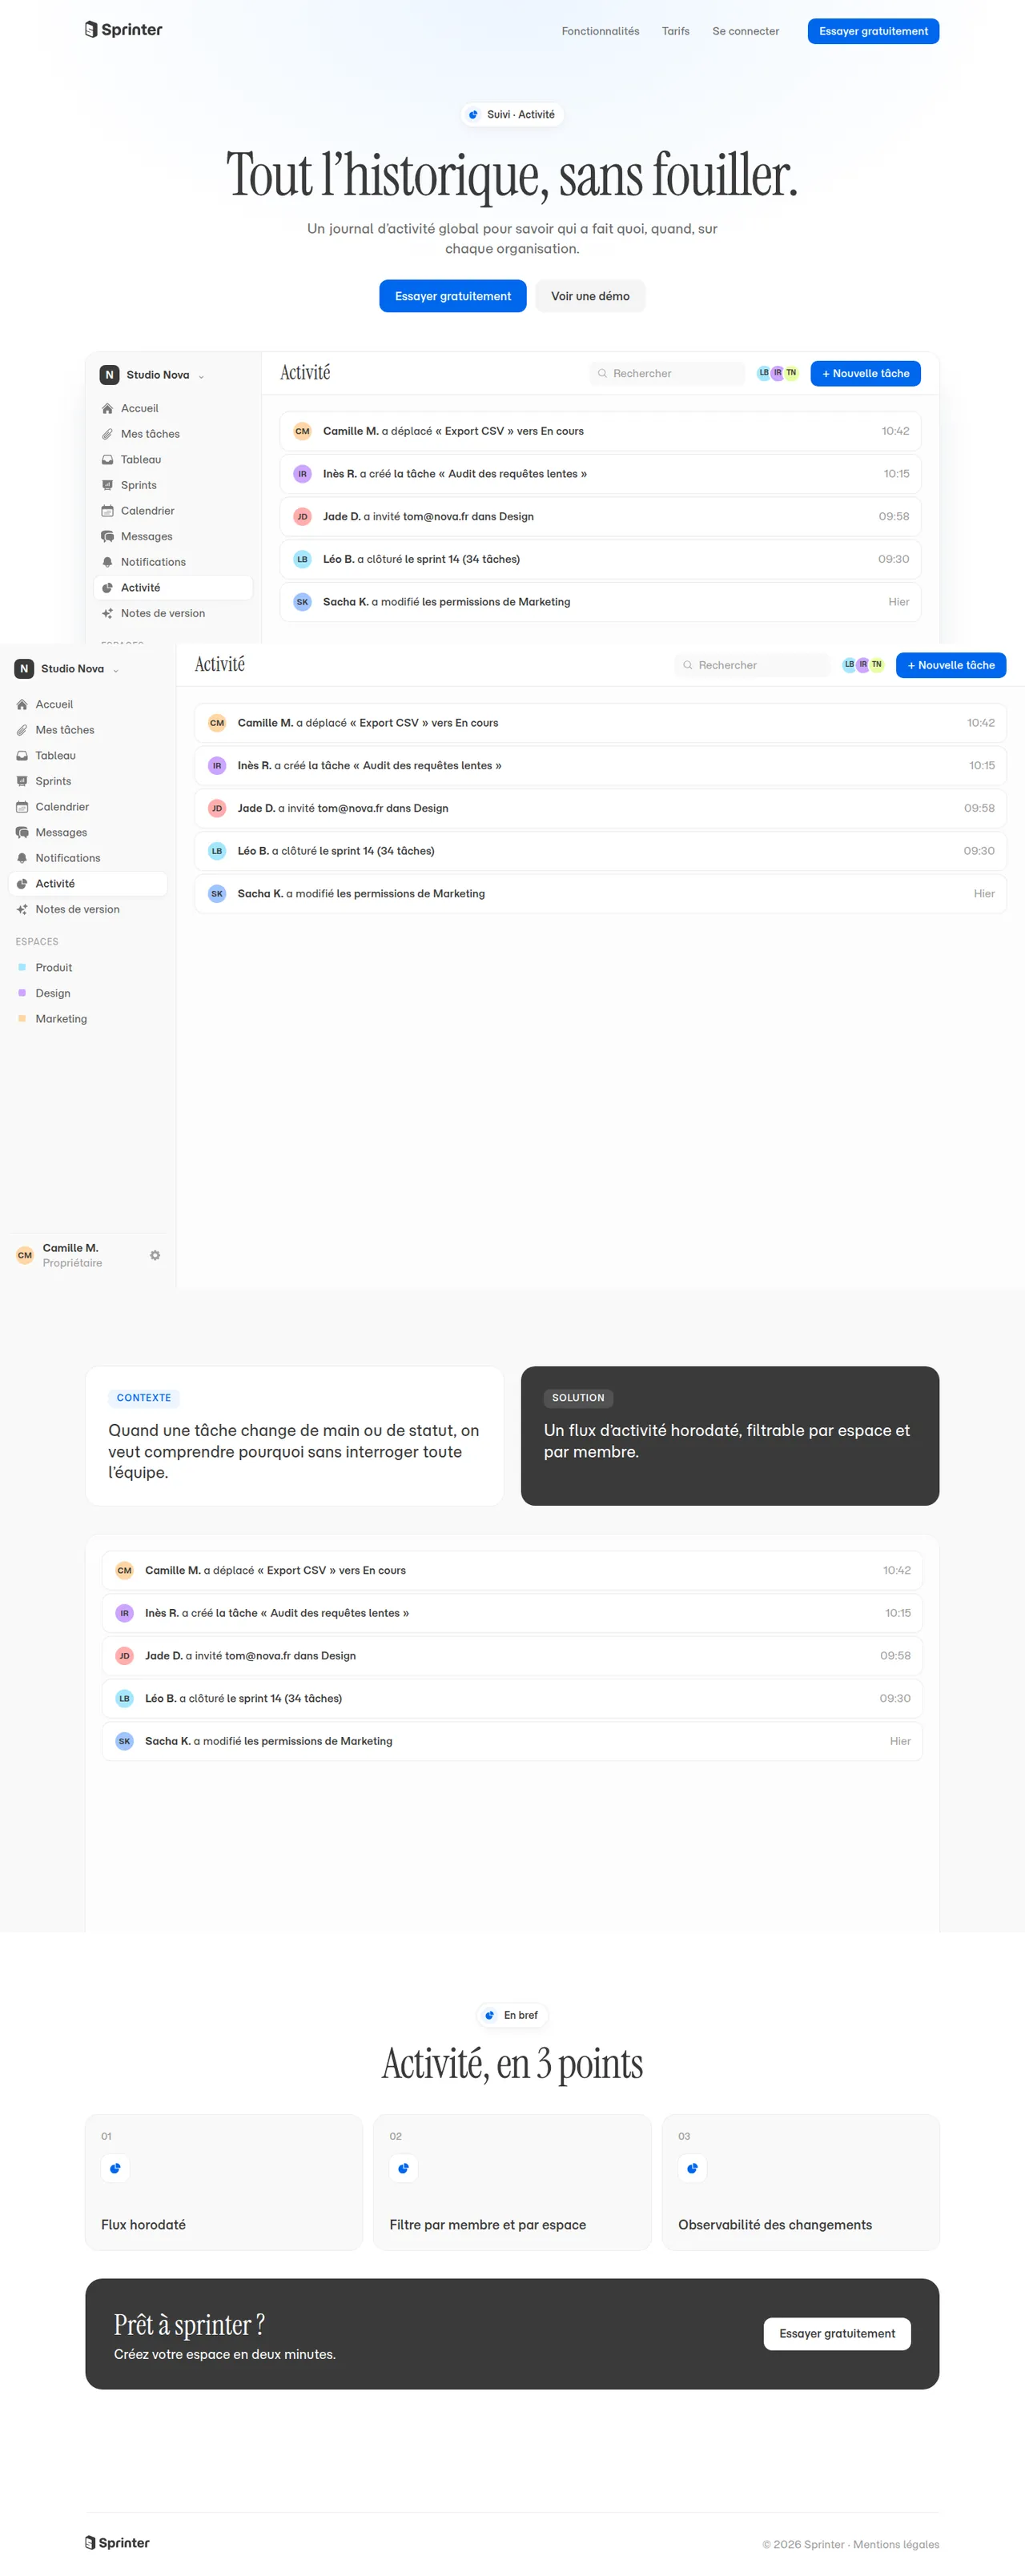Select the Produit space blue swatch
Viewport: 1025px width, 2576px height.
click(22, 968)
